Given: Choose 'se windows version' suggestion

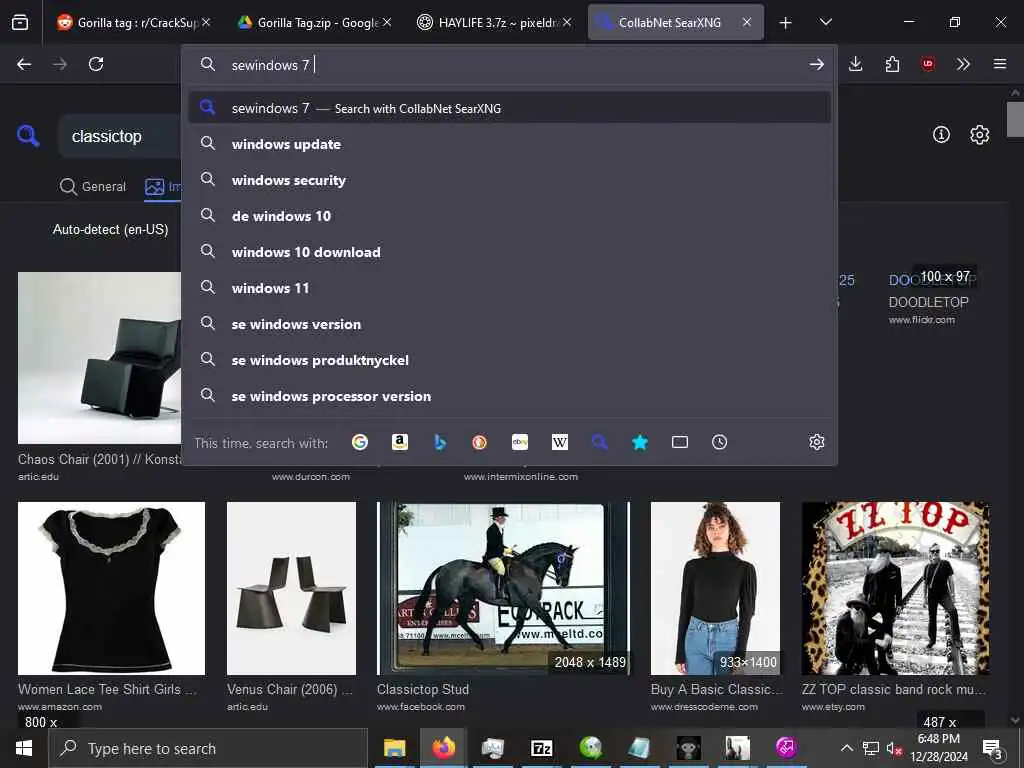Looking at the screenshot, I should (509, 323).
